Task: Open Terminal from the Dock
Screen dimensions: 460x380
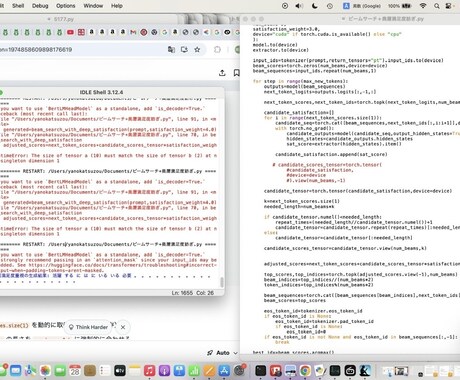Action: (x=261, y=370)
